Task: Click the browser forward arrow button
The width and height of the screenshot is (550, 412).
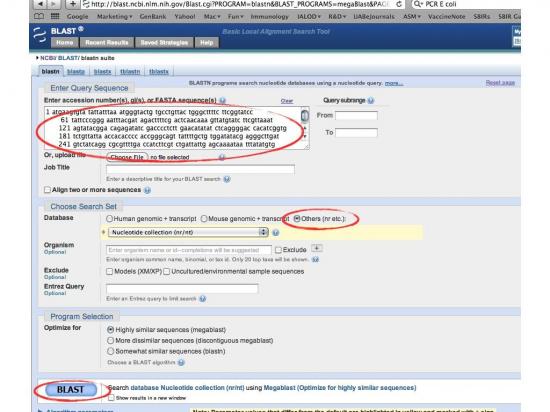Action: coord(54,4)
